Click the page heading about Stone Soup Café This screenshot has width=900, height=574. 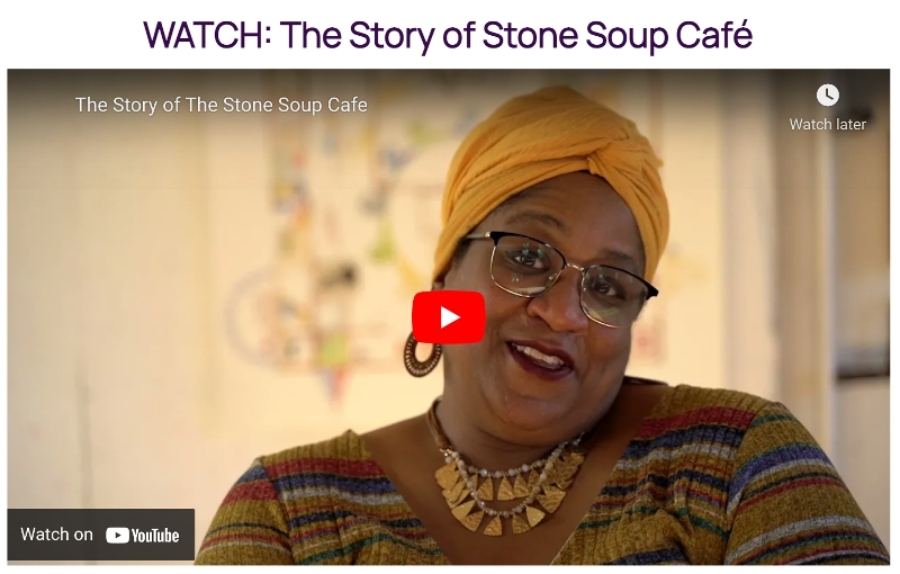coord(448,34)
